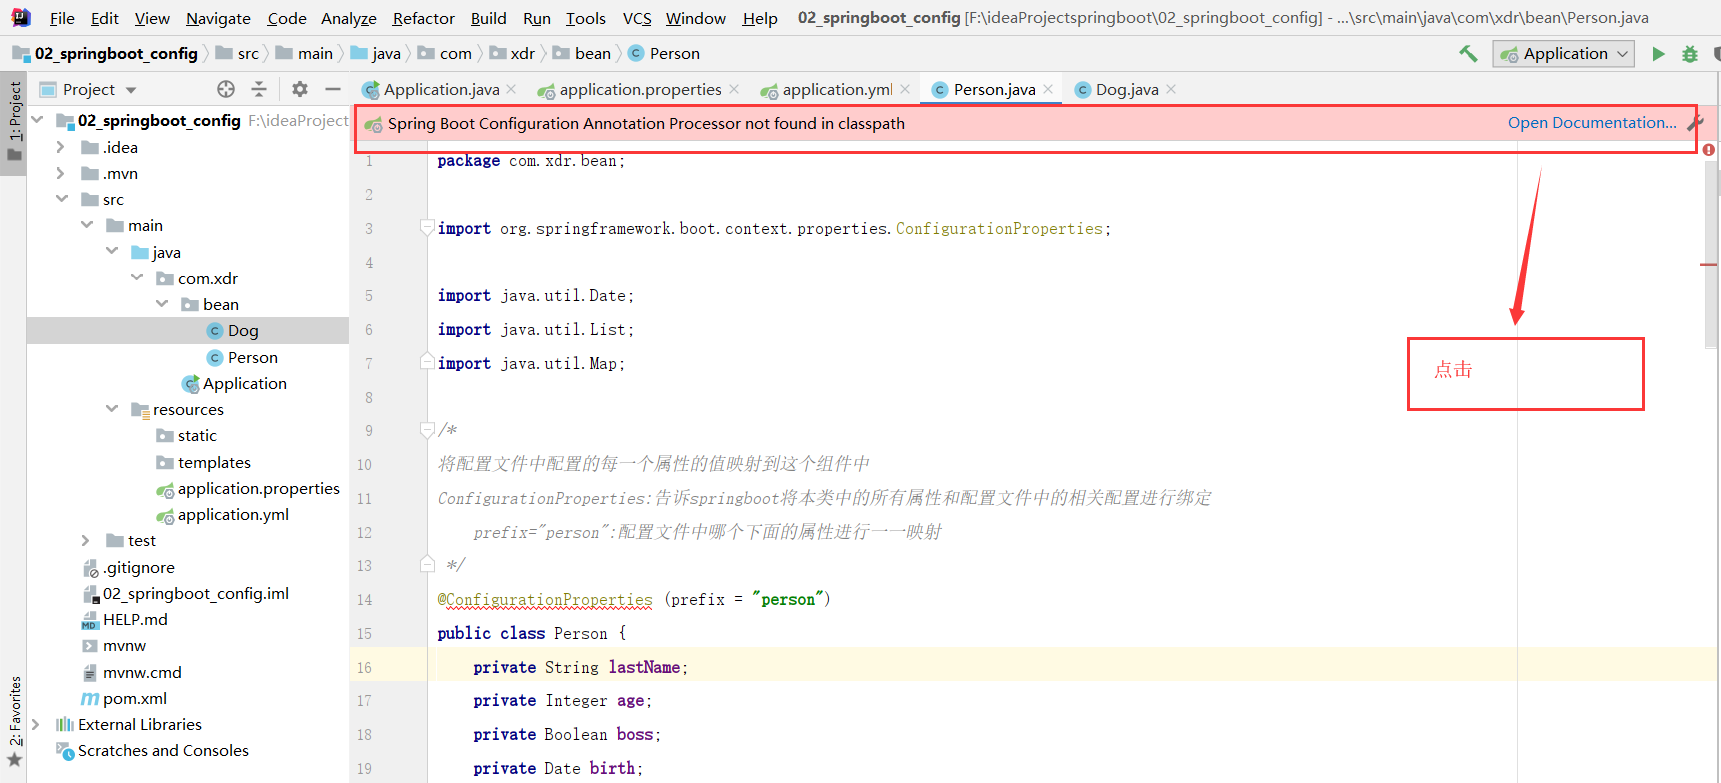Switch to the application.properties tab
The height and width of the screenshot is (783, 1721).
pyautogui.click(x=638, y=89)
